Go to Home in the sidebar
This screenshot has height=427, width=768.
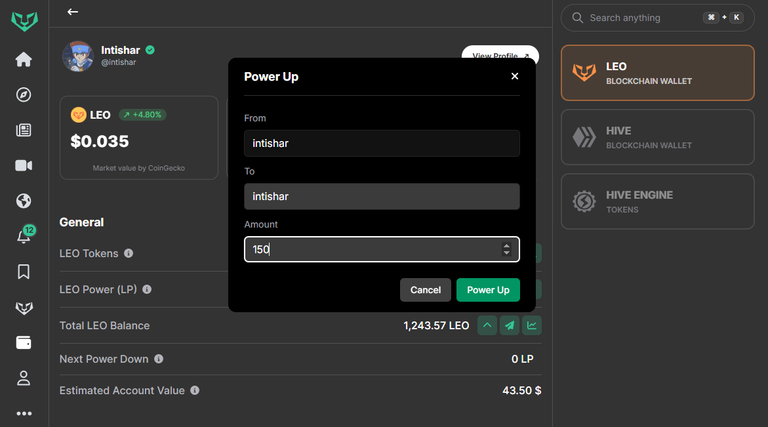pos(24,59)
